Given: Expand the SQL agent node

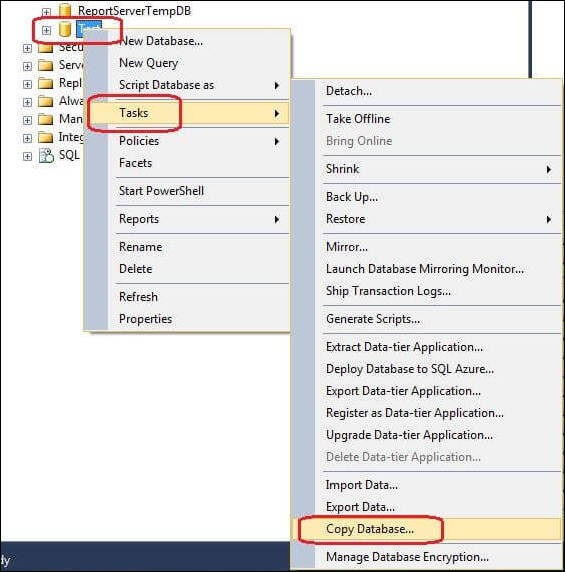Looking at the screenshot, I should coord(27,156).
